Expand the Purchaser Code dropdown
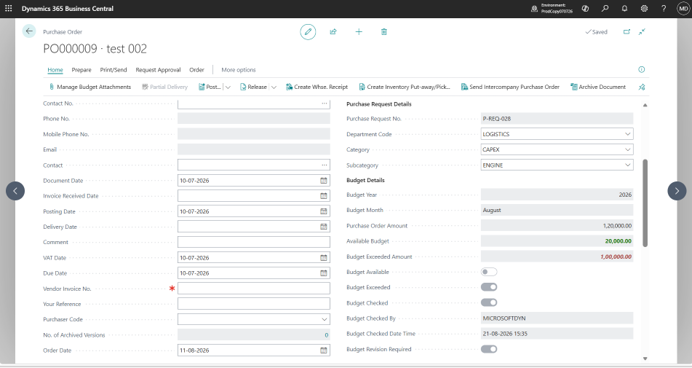The width and height of the screenshot is (692, 368). [324, 319]
